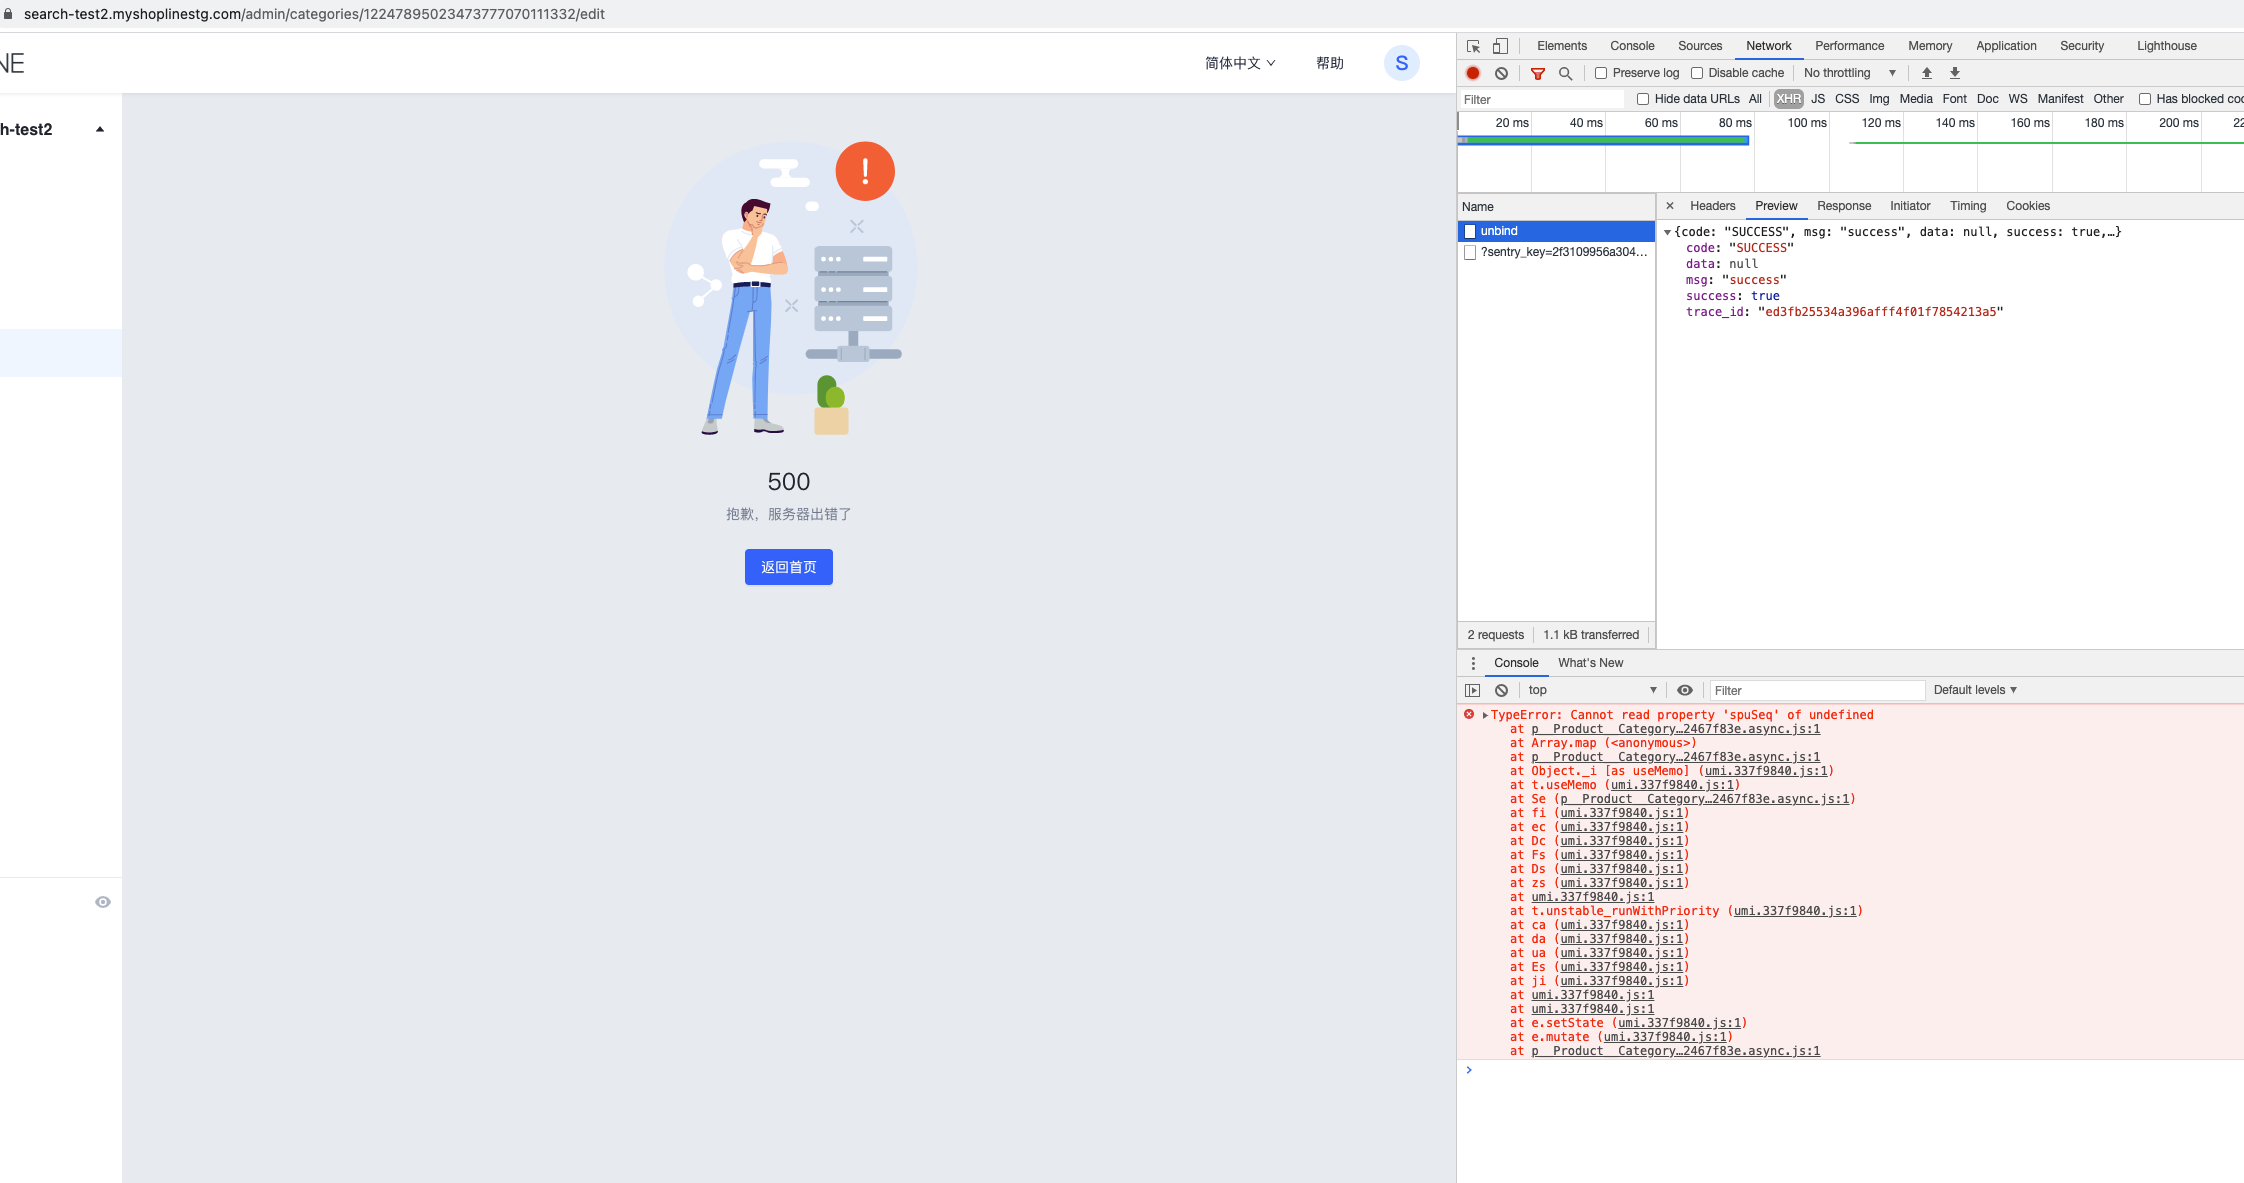Enable the Preserve log checkbox

[1601, 73]
